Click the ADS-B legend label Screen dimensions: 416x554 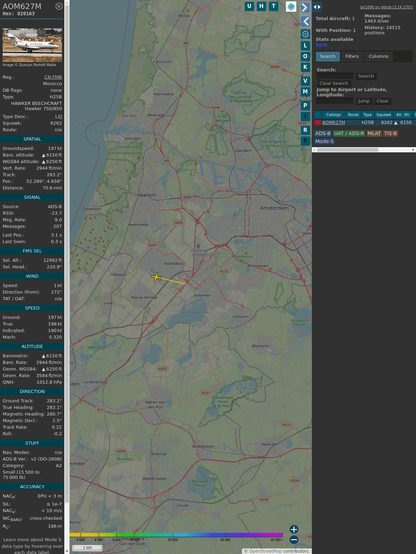[323, 133]
